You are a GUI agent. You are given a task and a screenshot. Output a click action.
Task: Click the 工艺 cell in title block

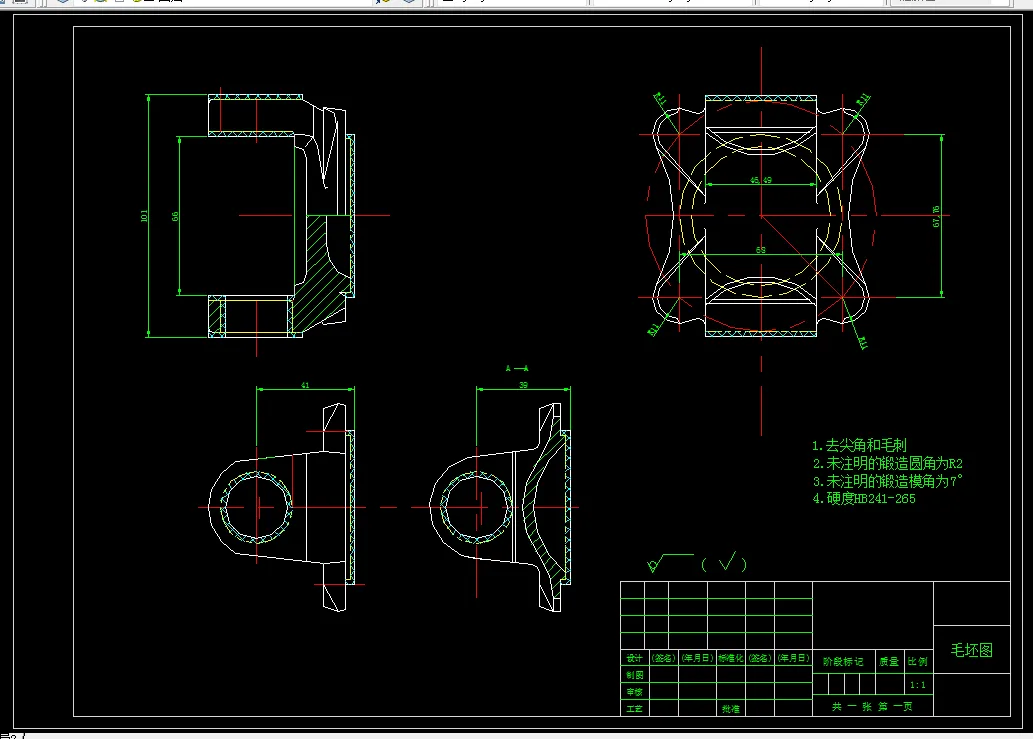[x=634, y=709]
